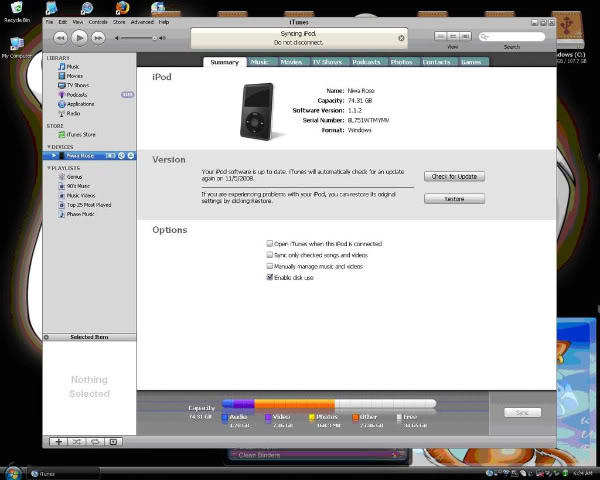Switch to the Movies tab
Screen dimensions: 600x480
point(291,62)
